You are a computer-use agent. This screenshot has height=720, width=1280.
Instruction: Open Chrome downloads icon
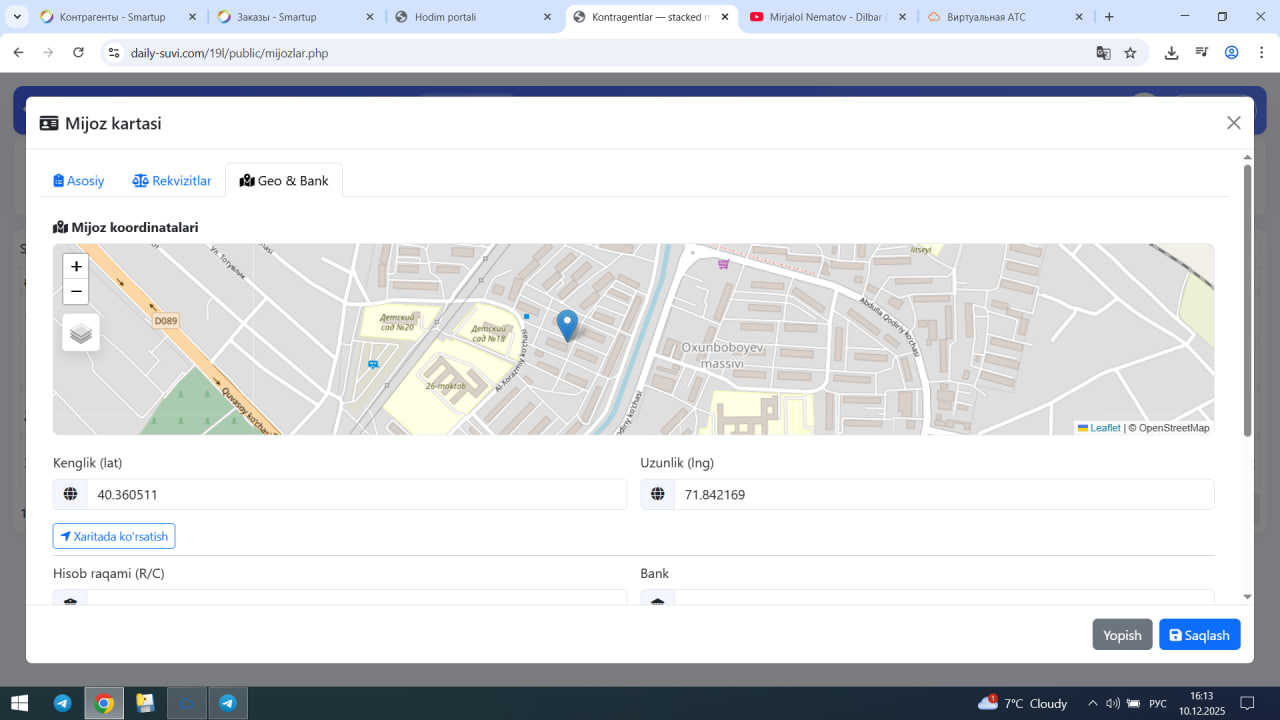[1171, 53]
